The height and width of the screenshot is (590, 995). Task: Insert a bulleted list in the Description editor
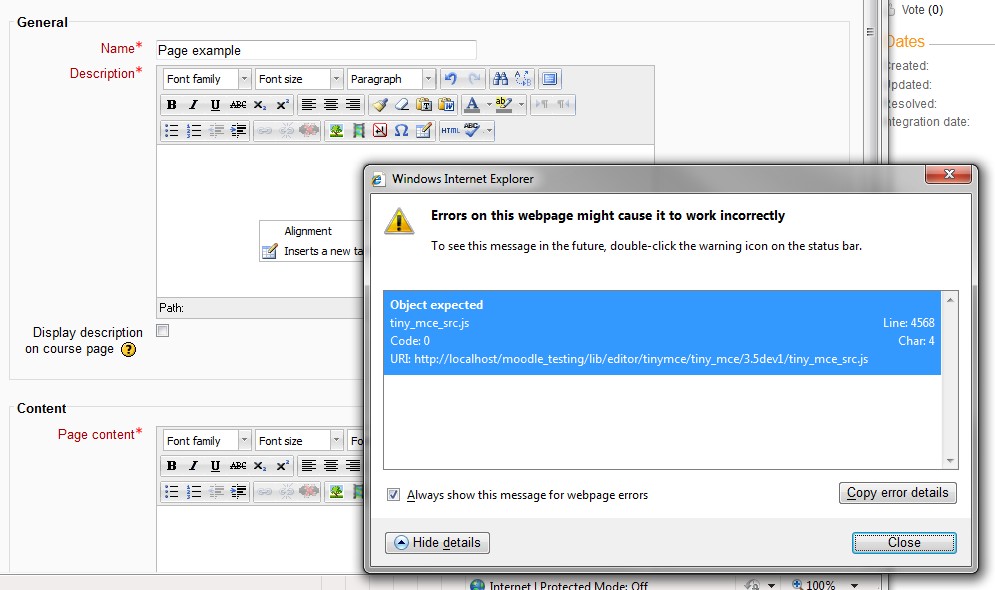point(171,131)
